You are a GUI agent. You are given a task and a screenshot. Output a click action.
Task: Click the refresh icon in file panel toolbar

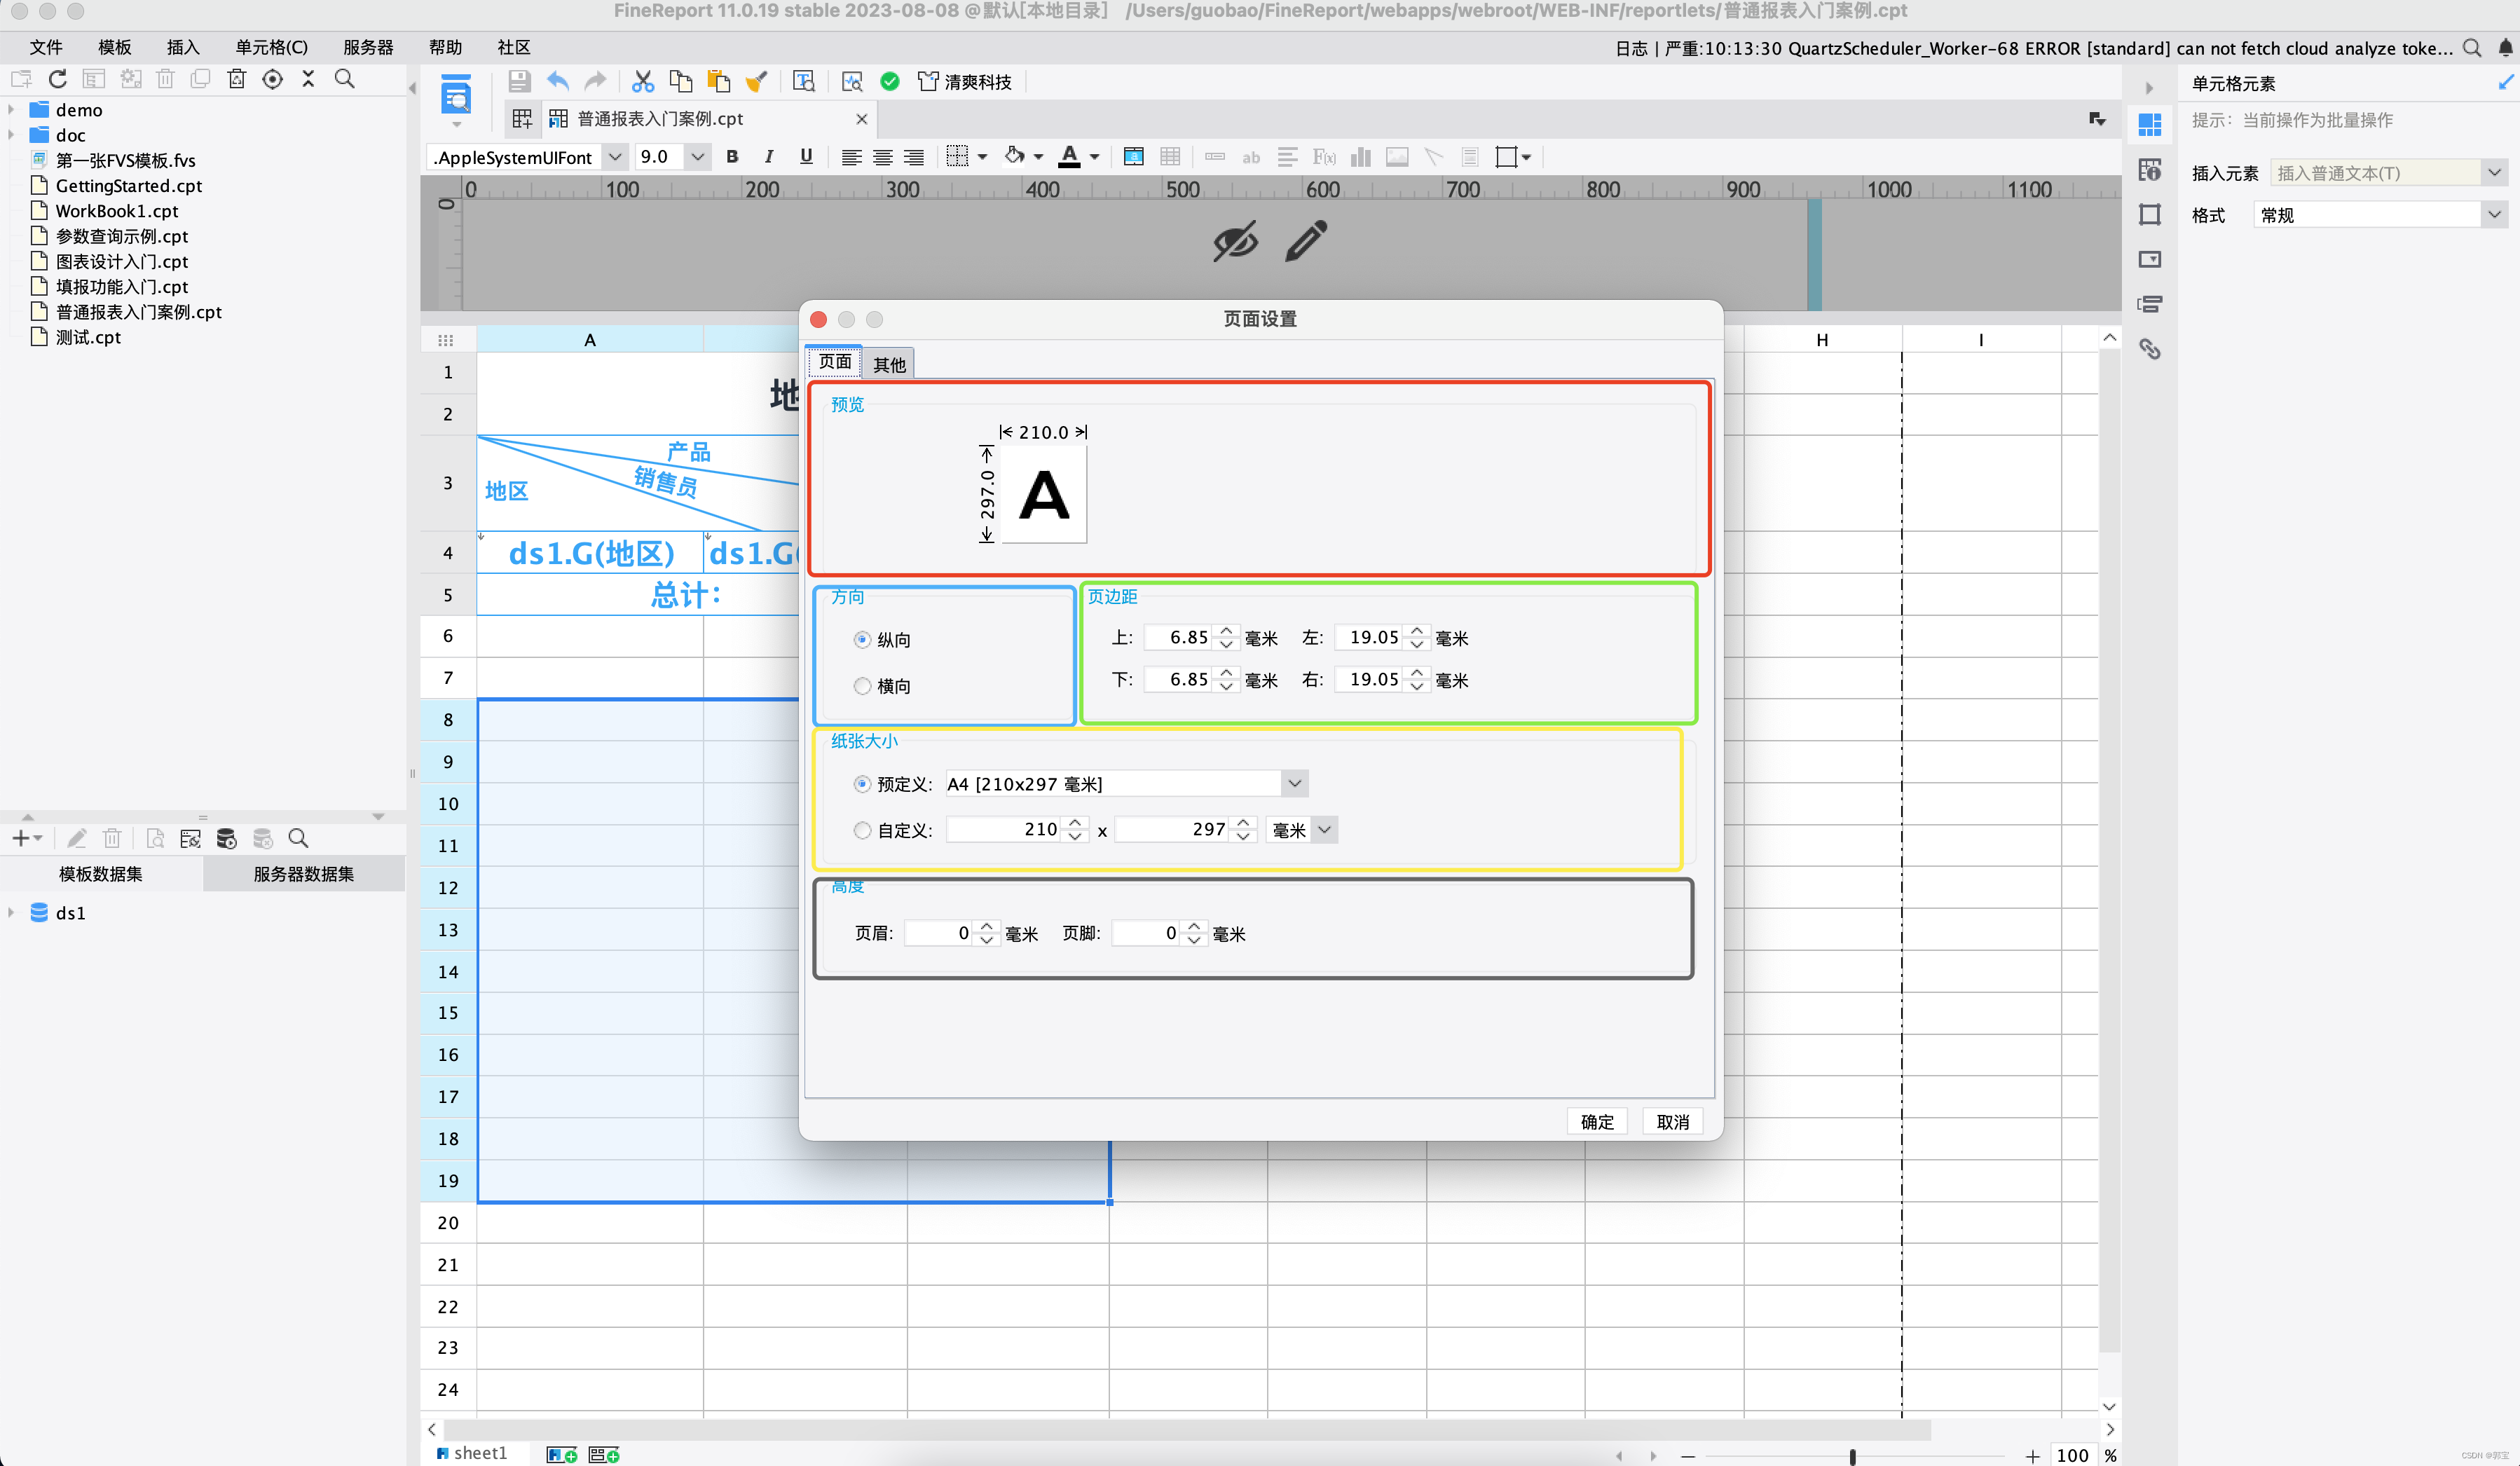coord(58,79)
